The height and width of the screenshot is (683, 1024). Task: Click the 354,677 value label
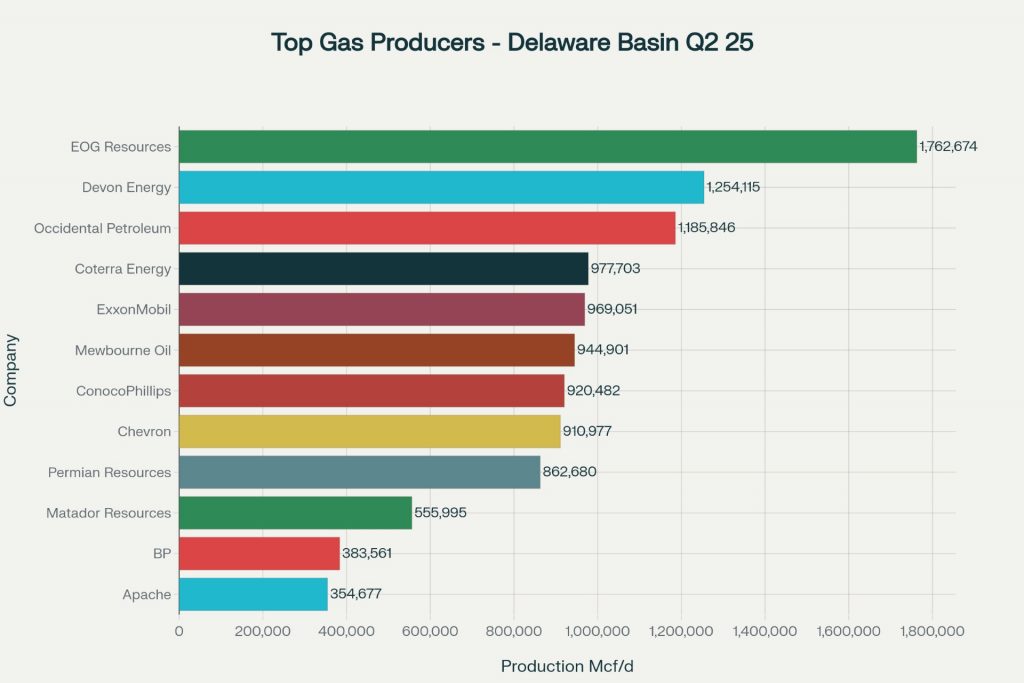[x=356, y=594]
